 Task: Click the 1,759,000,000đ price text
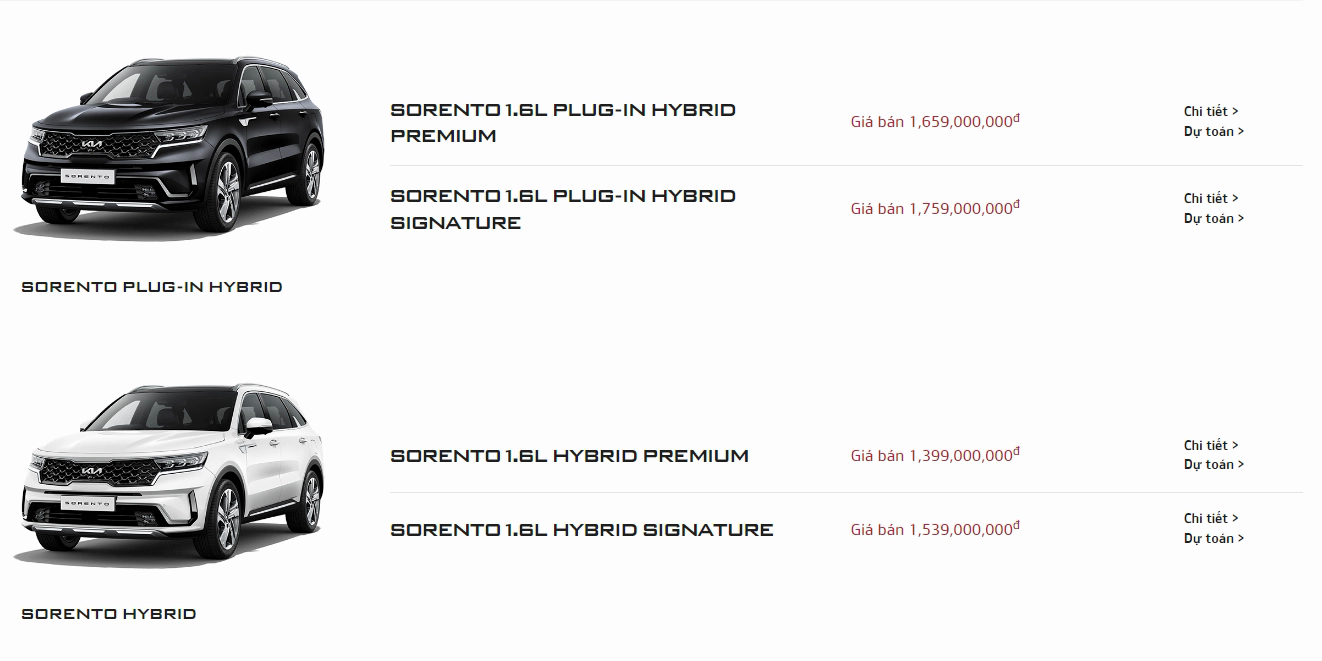point(935,209)
